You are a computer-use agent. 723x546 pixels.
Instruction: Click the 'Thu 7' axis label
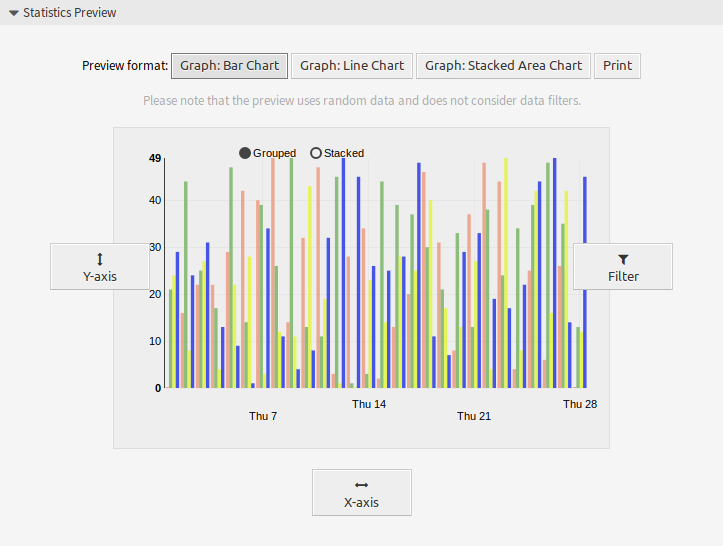263,416
